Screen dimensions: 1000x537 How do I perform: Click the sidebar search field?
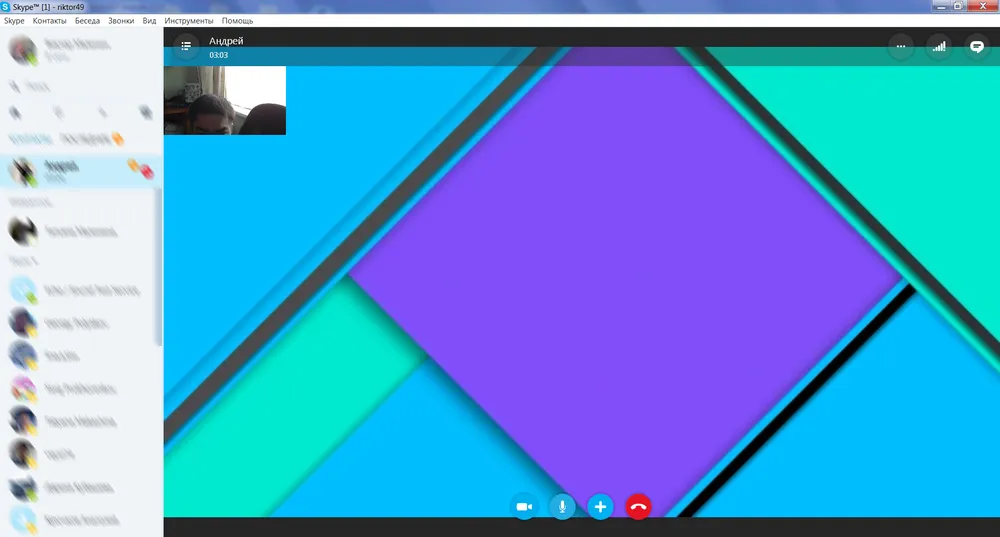(81, 87)
